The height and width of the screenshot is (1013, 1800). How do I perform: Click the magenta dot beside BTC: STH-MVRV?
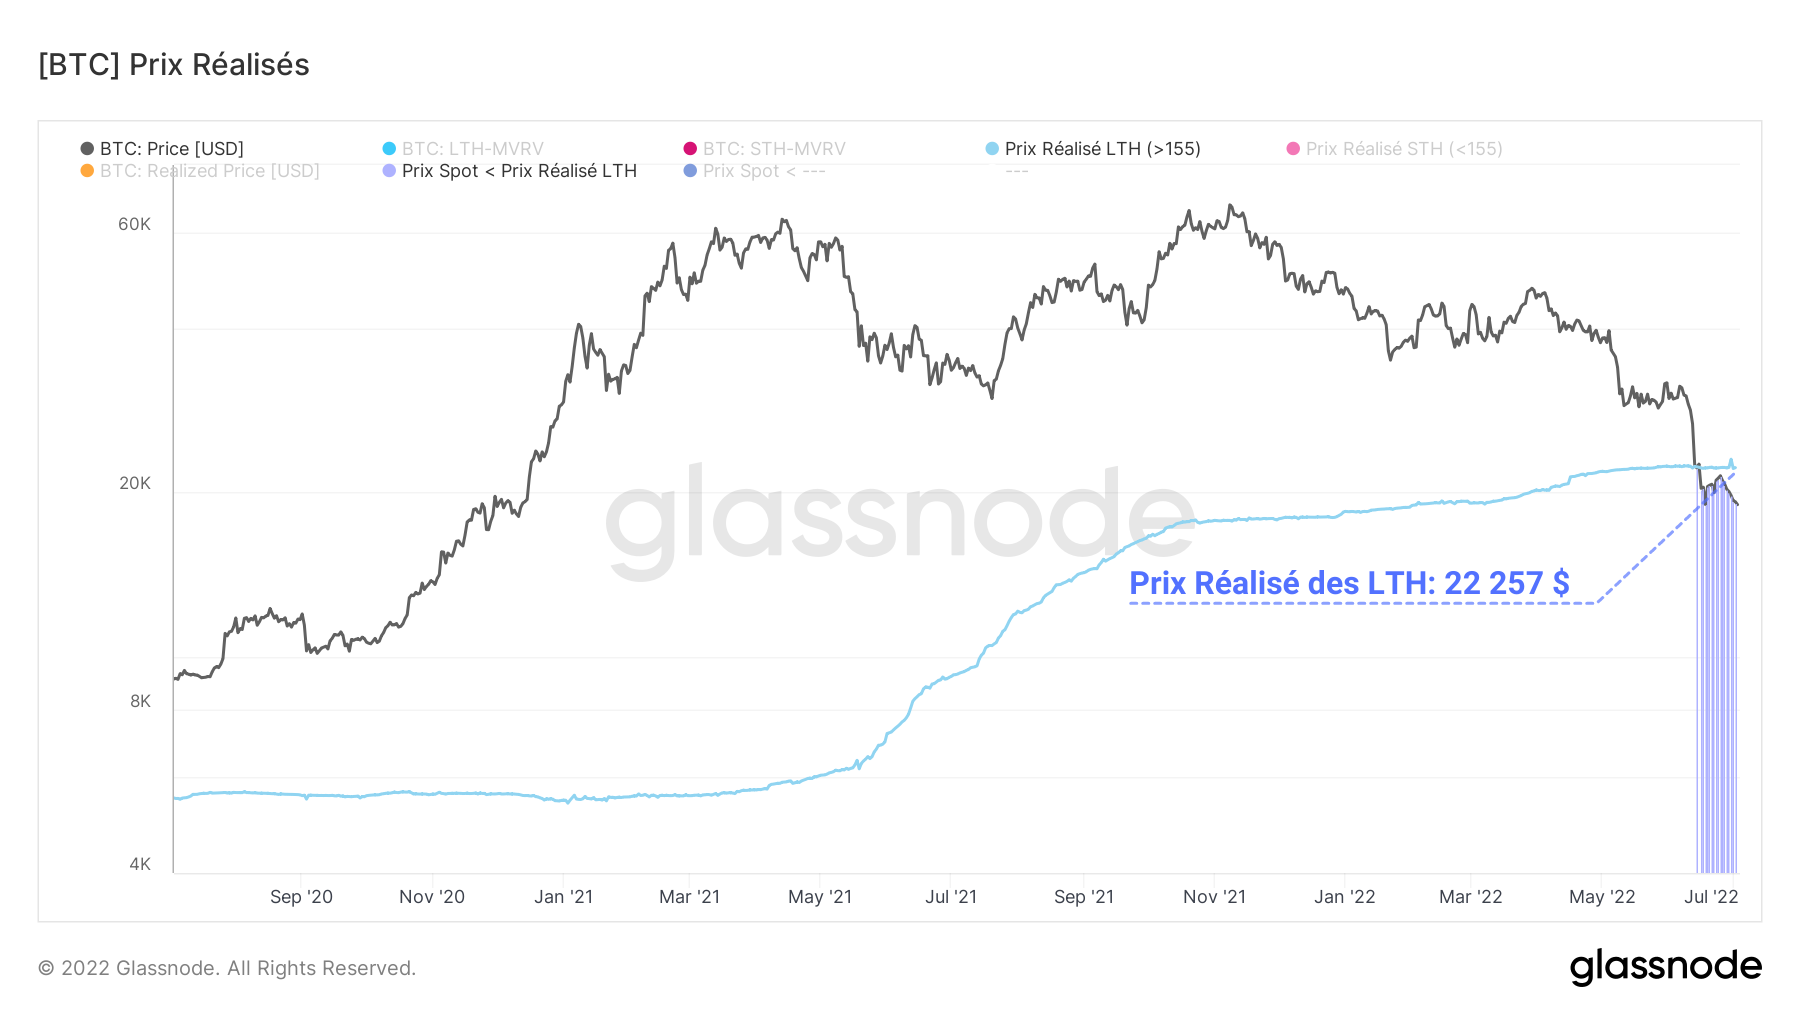point(690,149)
